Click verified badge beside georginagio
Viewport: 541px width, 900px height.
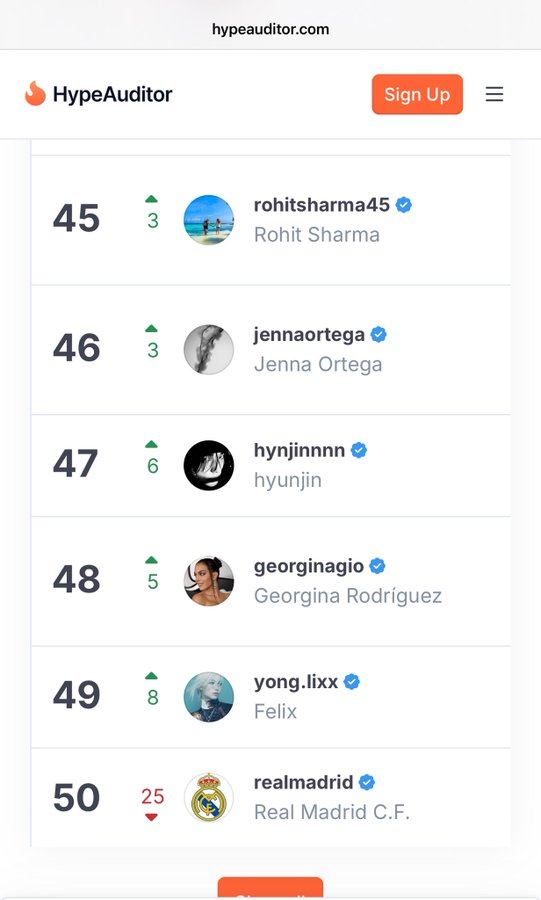pos(377,566)
